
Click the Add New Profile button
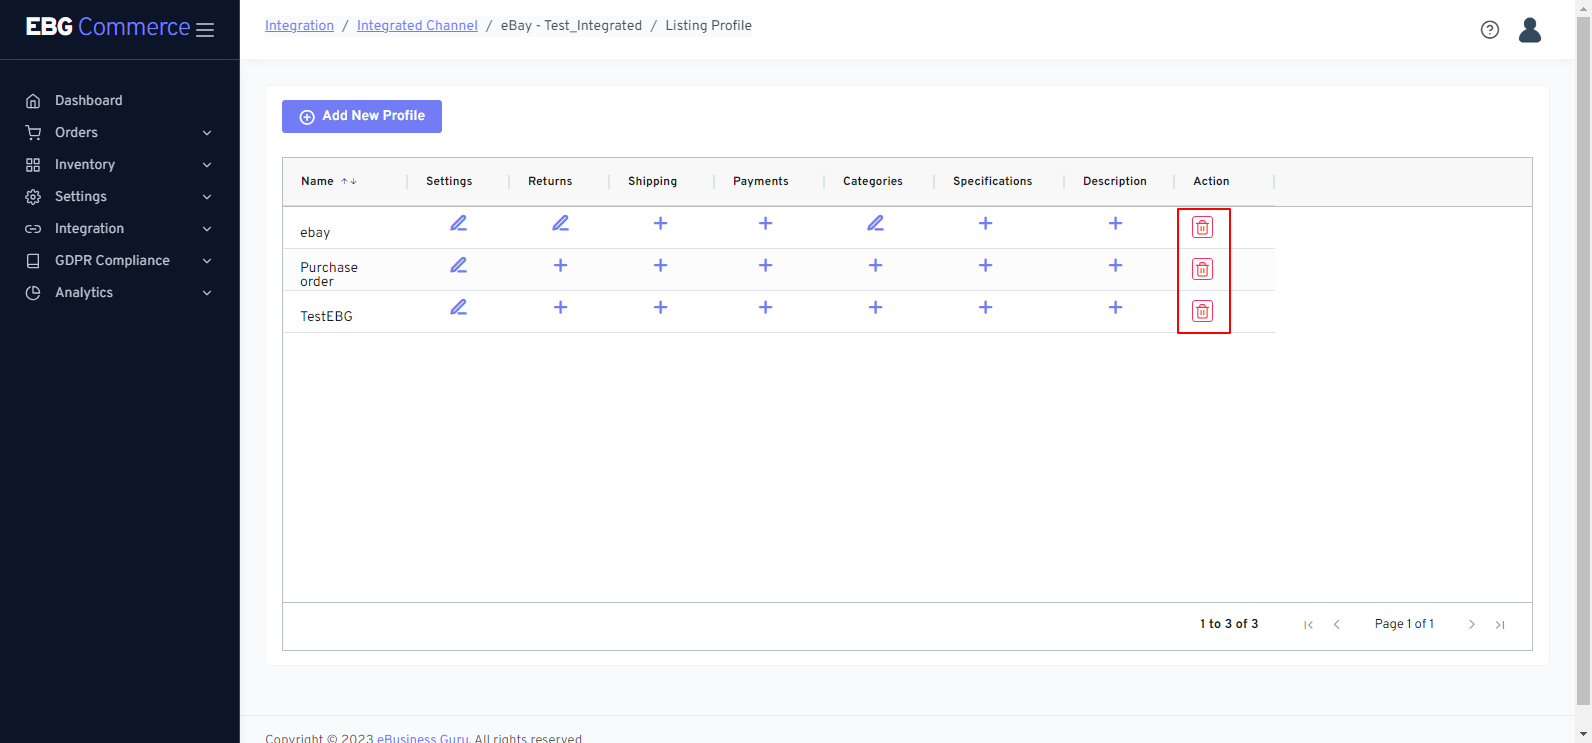[362, 116]
